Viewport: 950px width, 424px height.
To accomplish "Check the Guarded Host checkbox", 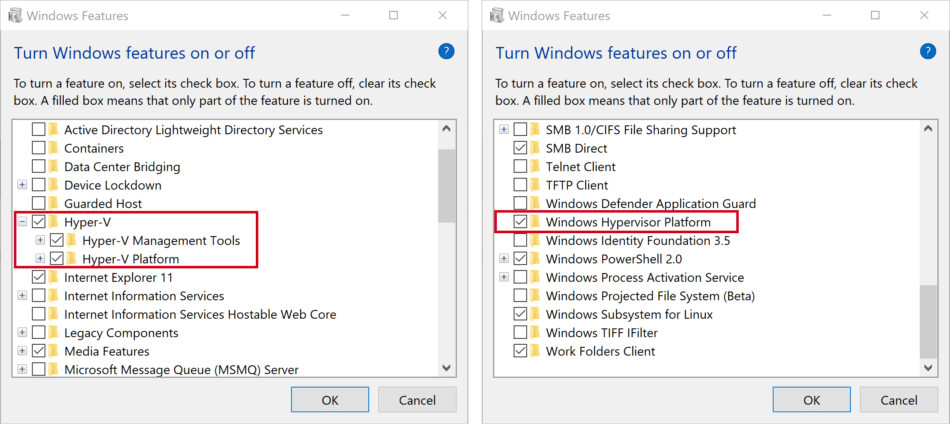I will pyautogui.click(x=38, y=204).
